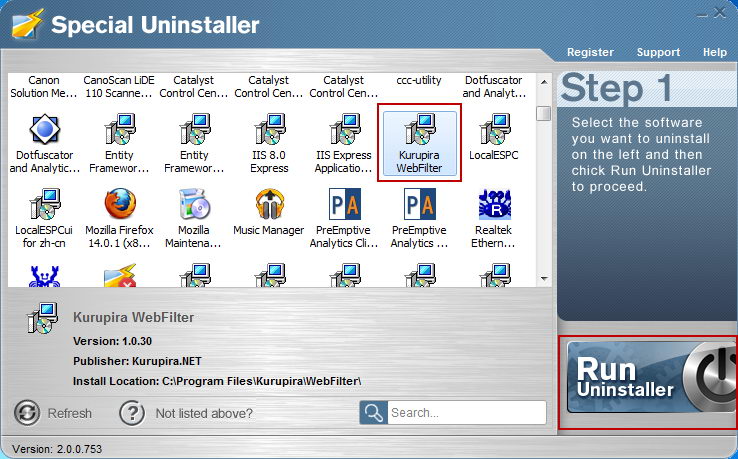Close the Special Uninstaller window
Screen dimensions: 738x459
tap(719, 13)
